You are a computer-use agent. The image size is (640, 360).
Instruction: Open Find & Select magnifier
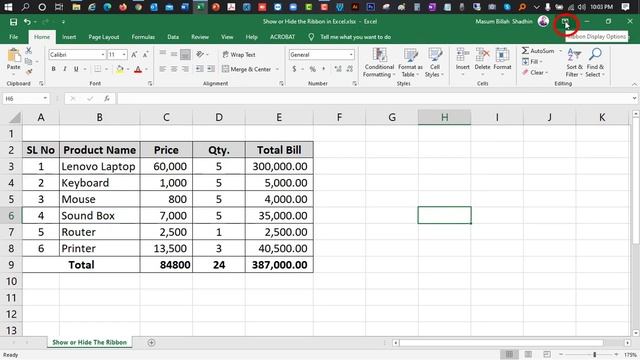point(595,62)
